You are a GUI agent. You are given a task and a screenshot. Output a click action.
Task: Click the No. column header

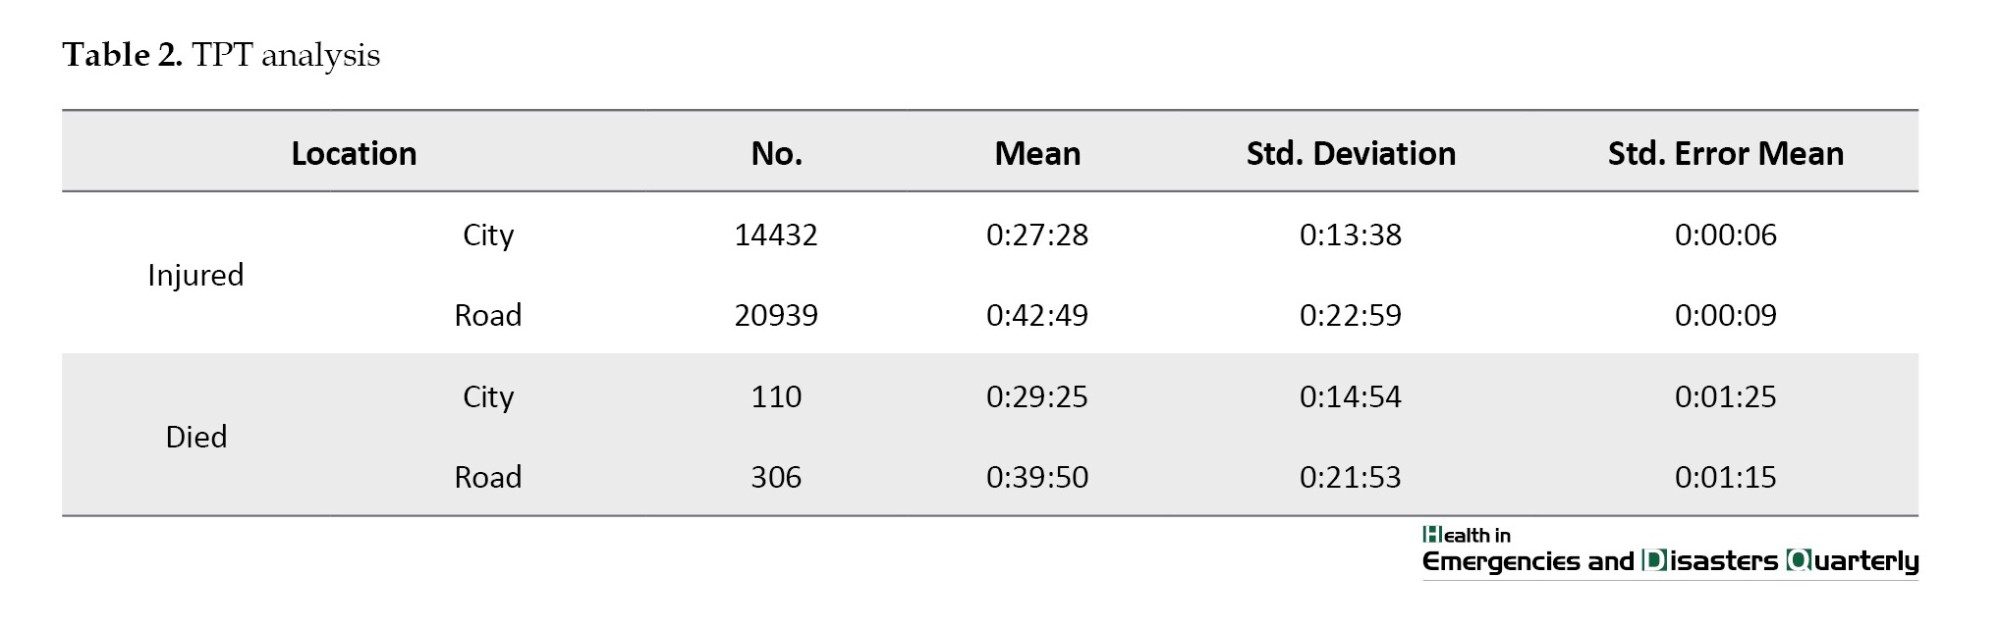tap(777, 153)
